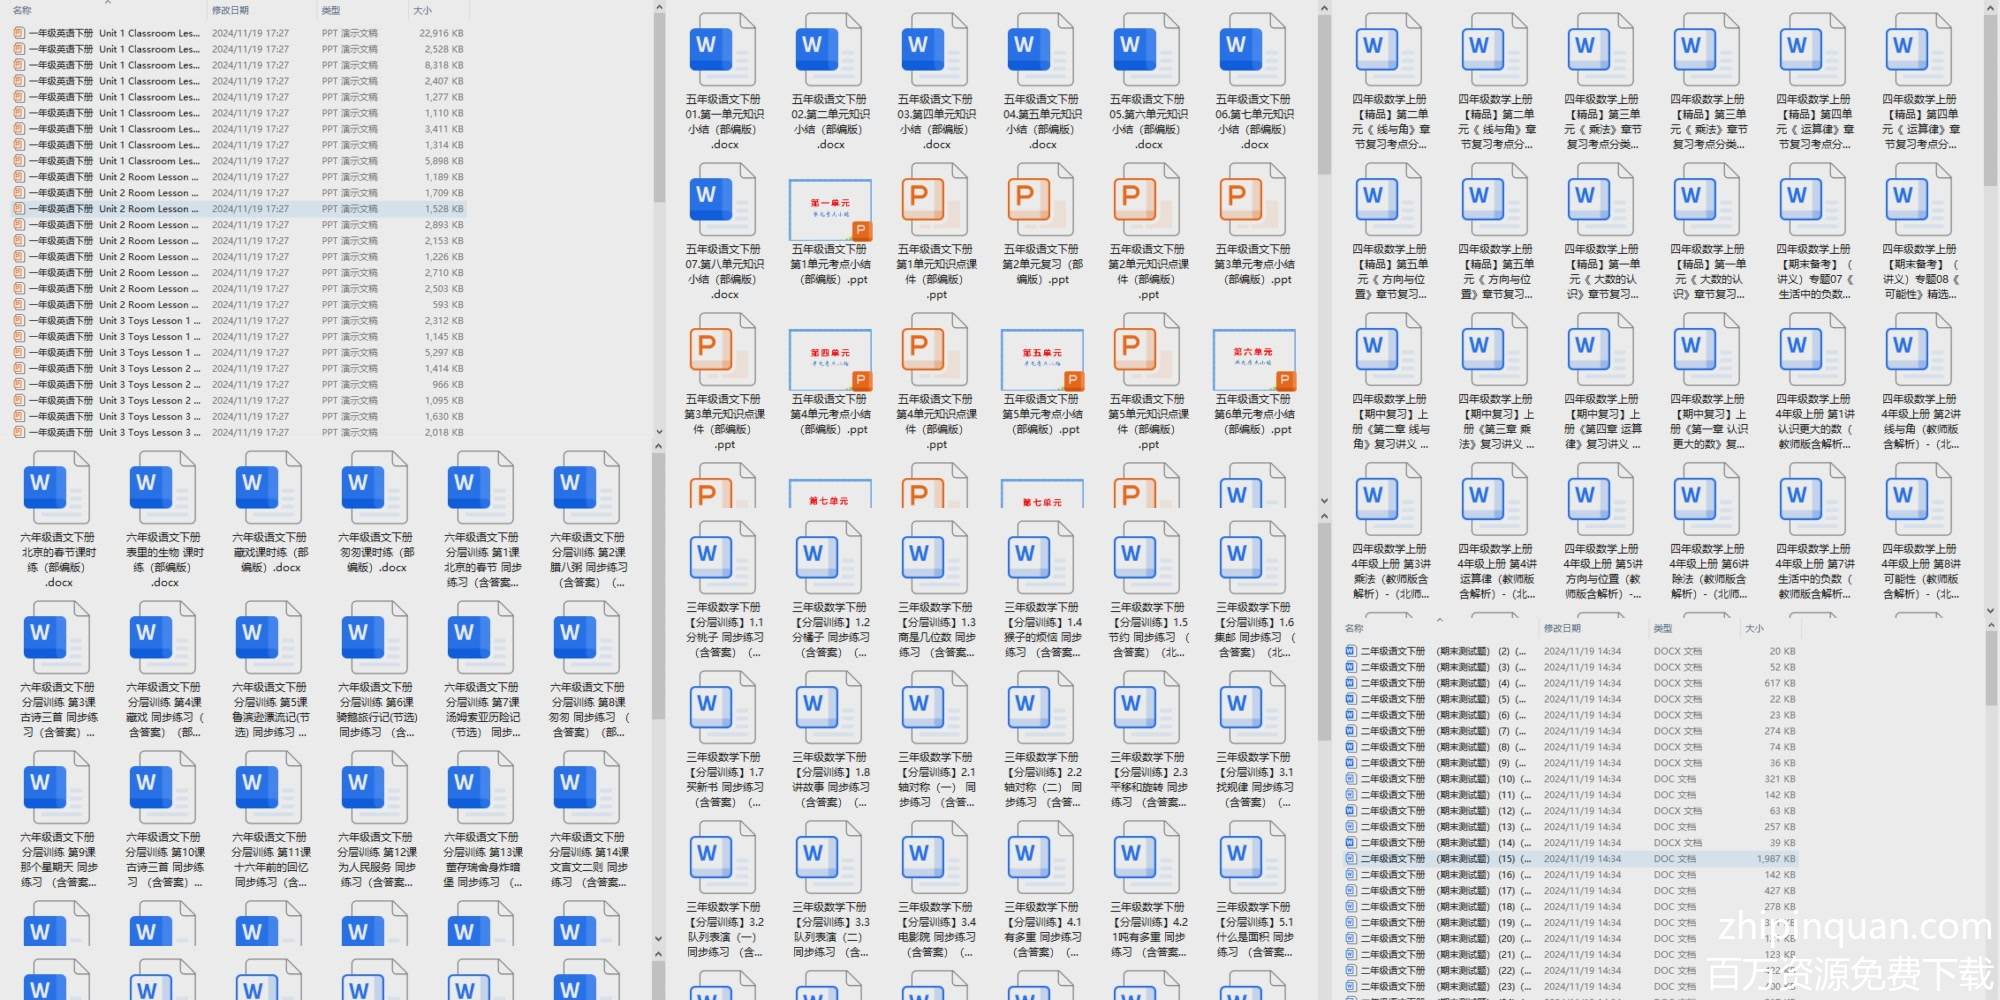Click Word icon of 二年级语文下册 期末测试题 (15)
The width and height of the screenshot is (2000, 1000).
pos(1351,859)
